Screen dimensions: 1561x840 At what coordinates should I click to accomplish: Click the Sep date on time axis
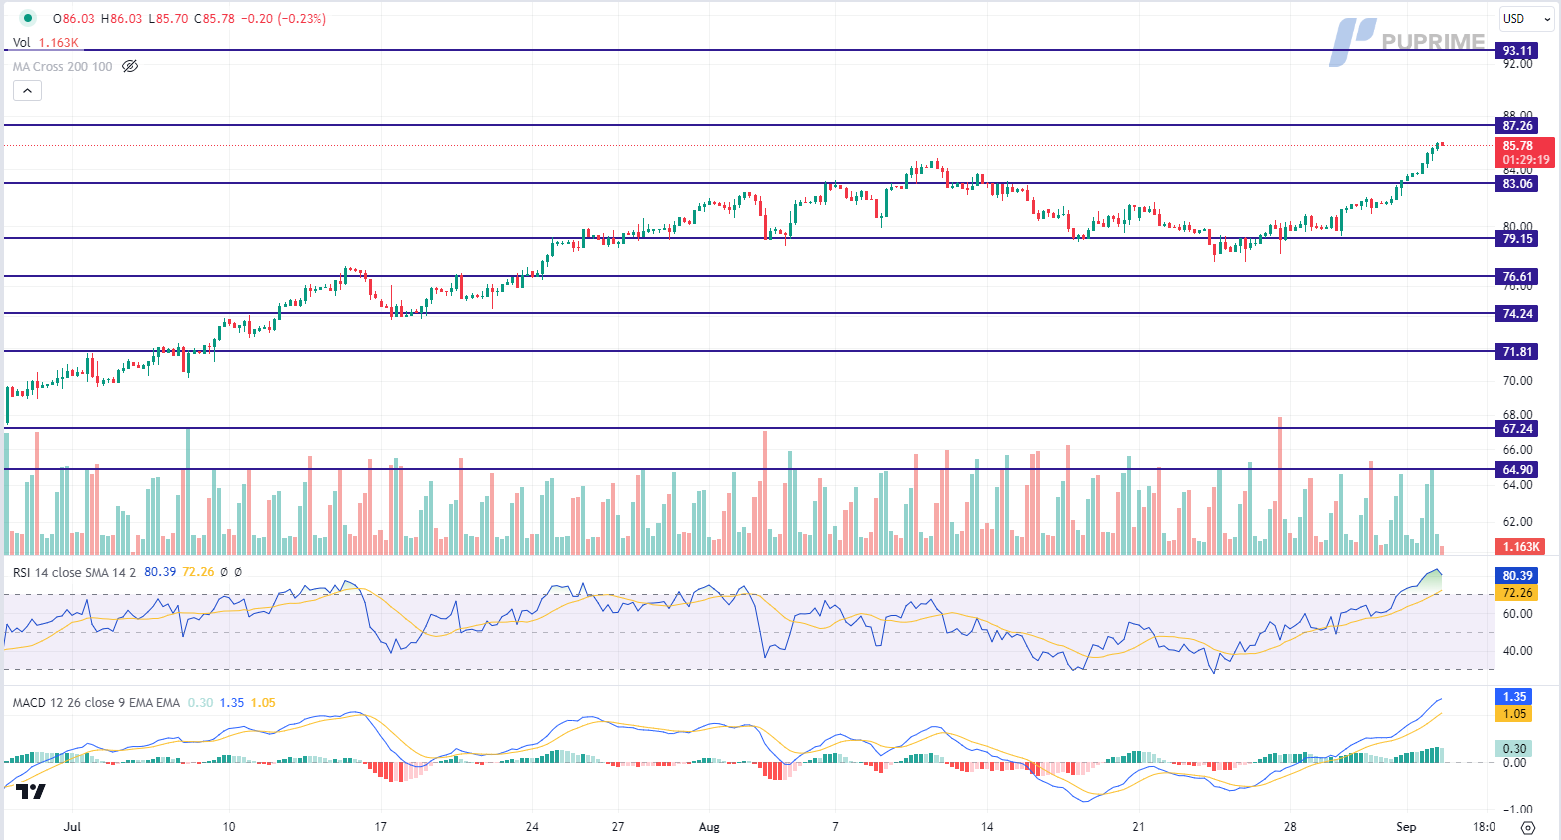1406,827
